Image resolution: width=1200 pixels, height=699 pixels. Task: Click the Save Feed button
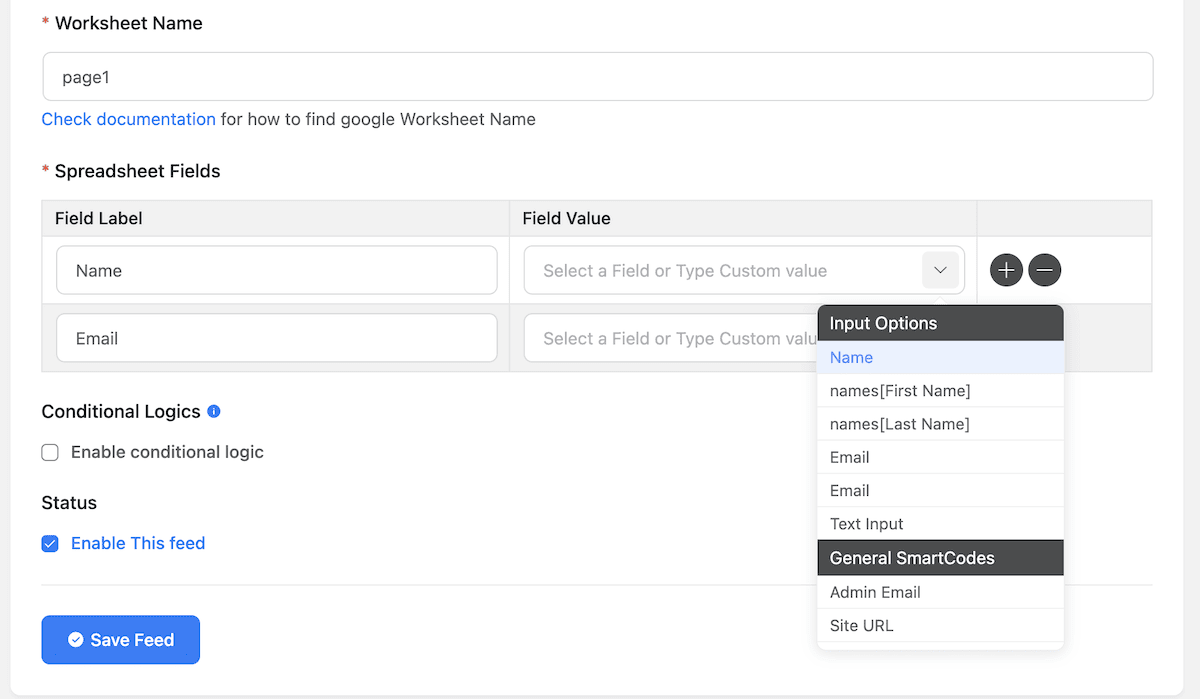click(121, 640)
